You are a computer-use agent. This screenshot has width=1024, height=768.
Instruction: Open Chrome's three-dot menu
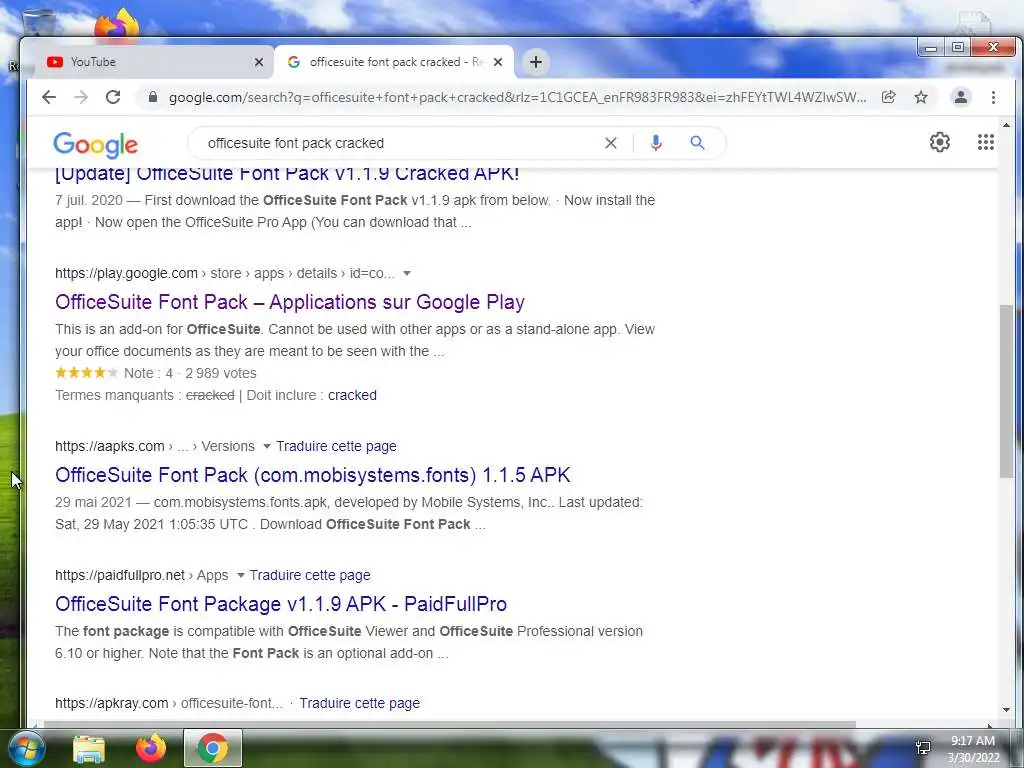(x=993, y=97)
